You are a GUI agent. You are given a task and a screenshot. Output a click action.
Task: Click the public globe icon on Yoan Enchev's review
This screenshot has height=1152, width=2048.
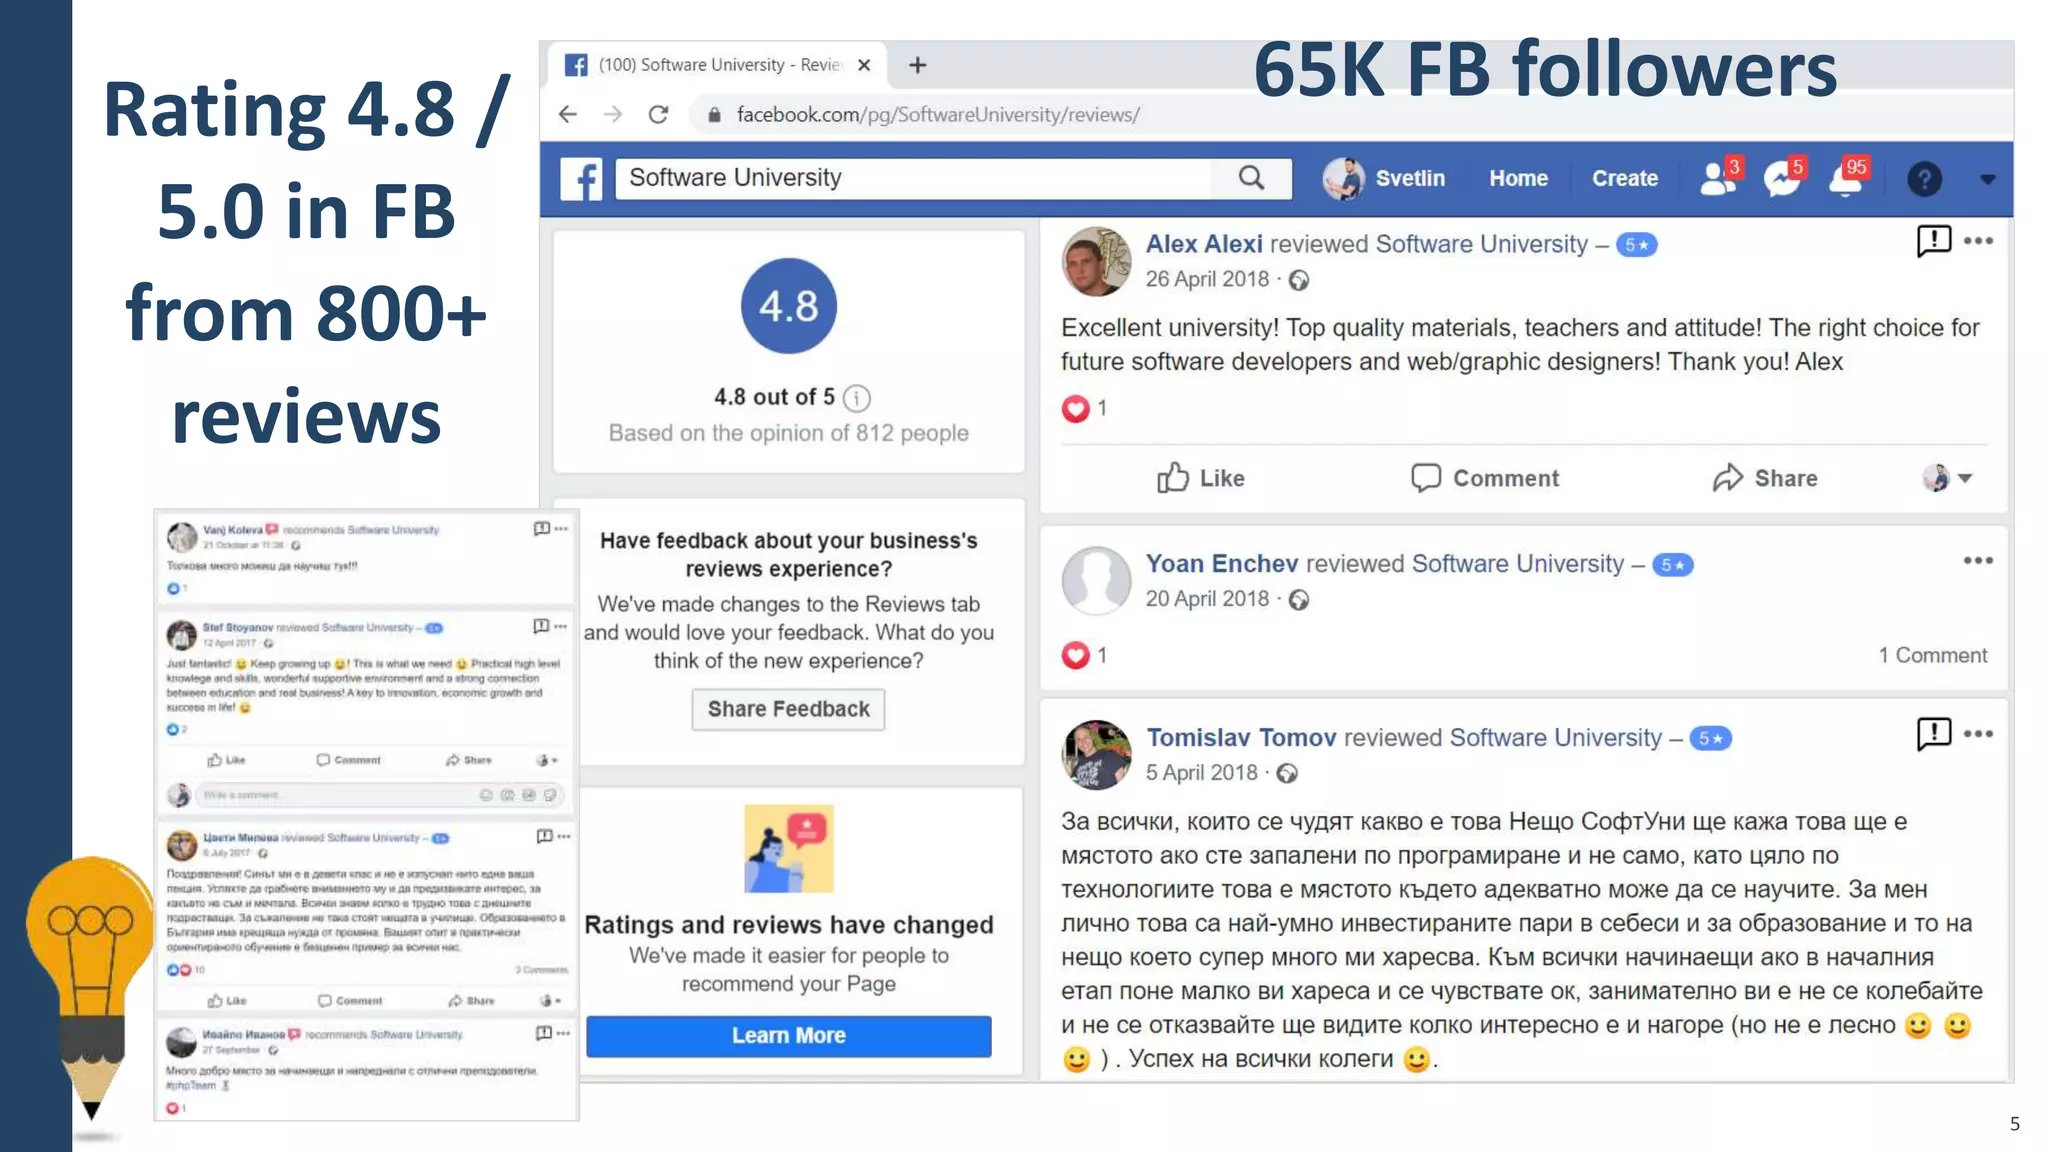(x=1298, y=600)
